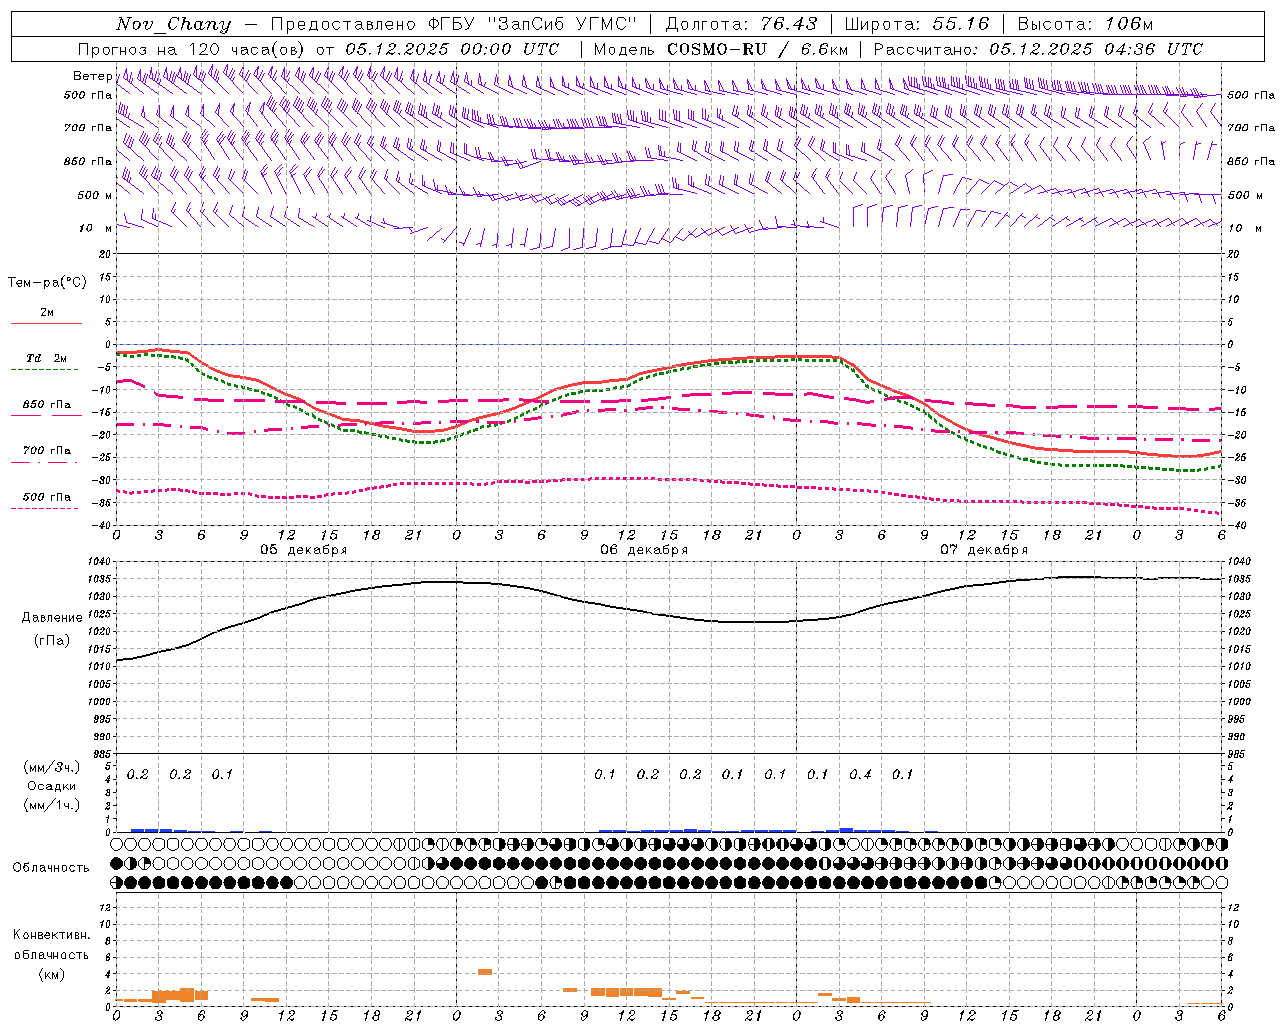Select the Конвективн. convective cloud label
This screenshot has height=1024, width=1280.
coord(51,935)
